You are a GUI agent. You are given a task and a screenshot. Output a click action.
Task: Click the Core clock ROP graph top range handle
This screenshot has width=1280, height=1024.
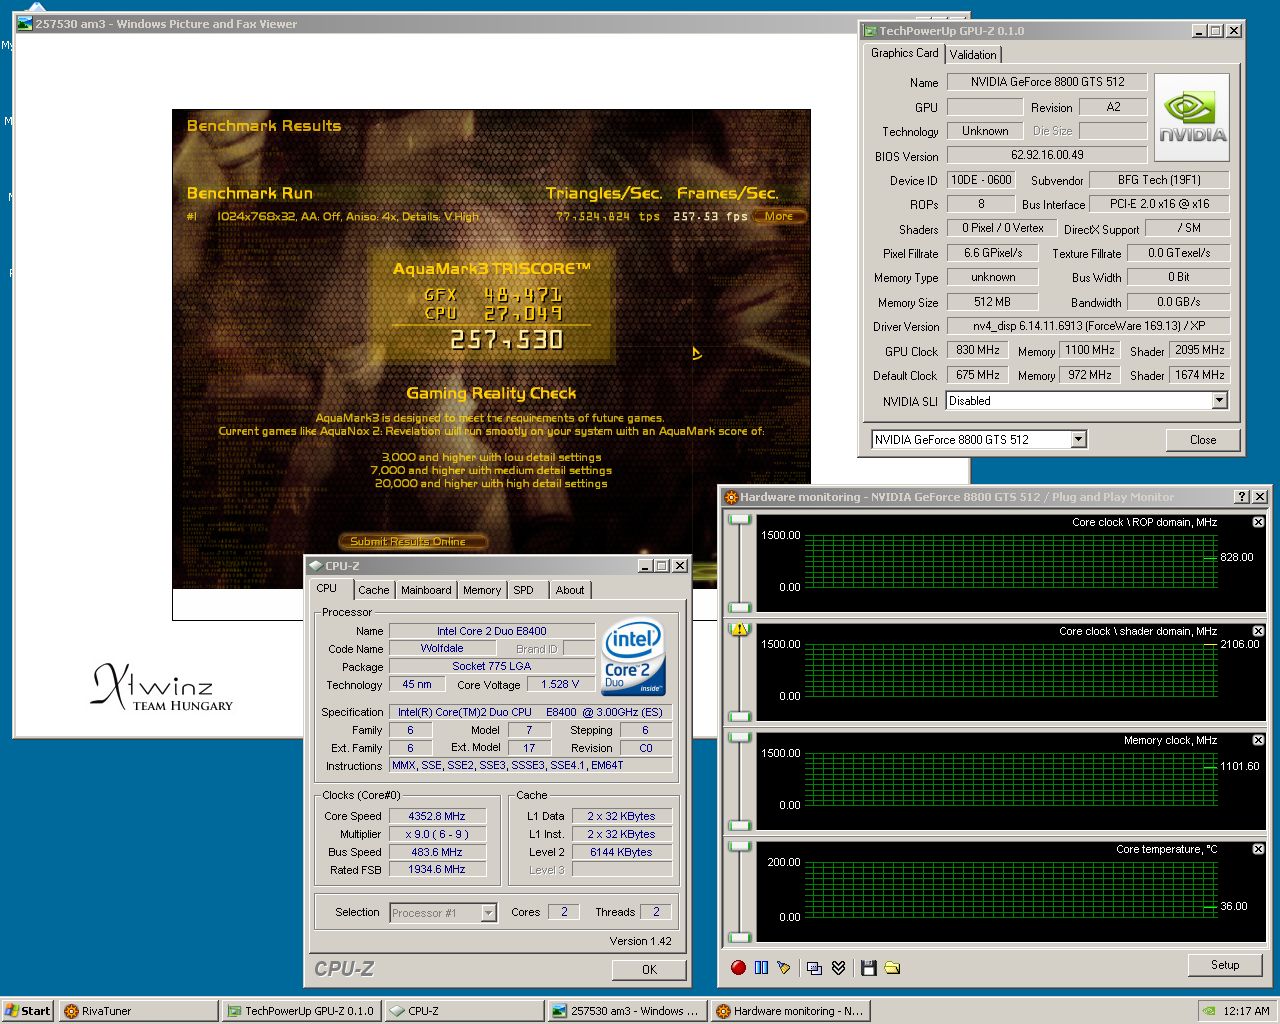click(740, 520)
